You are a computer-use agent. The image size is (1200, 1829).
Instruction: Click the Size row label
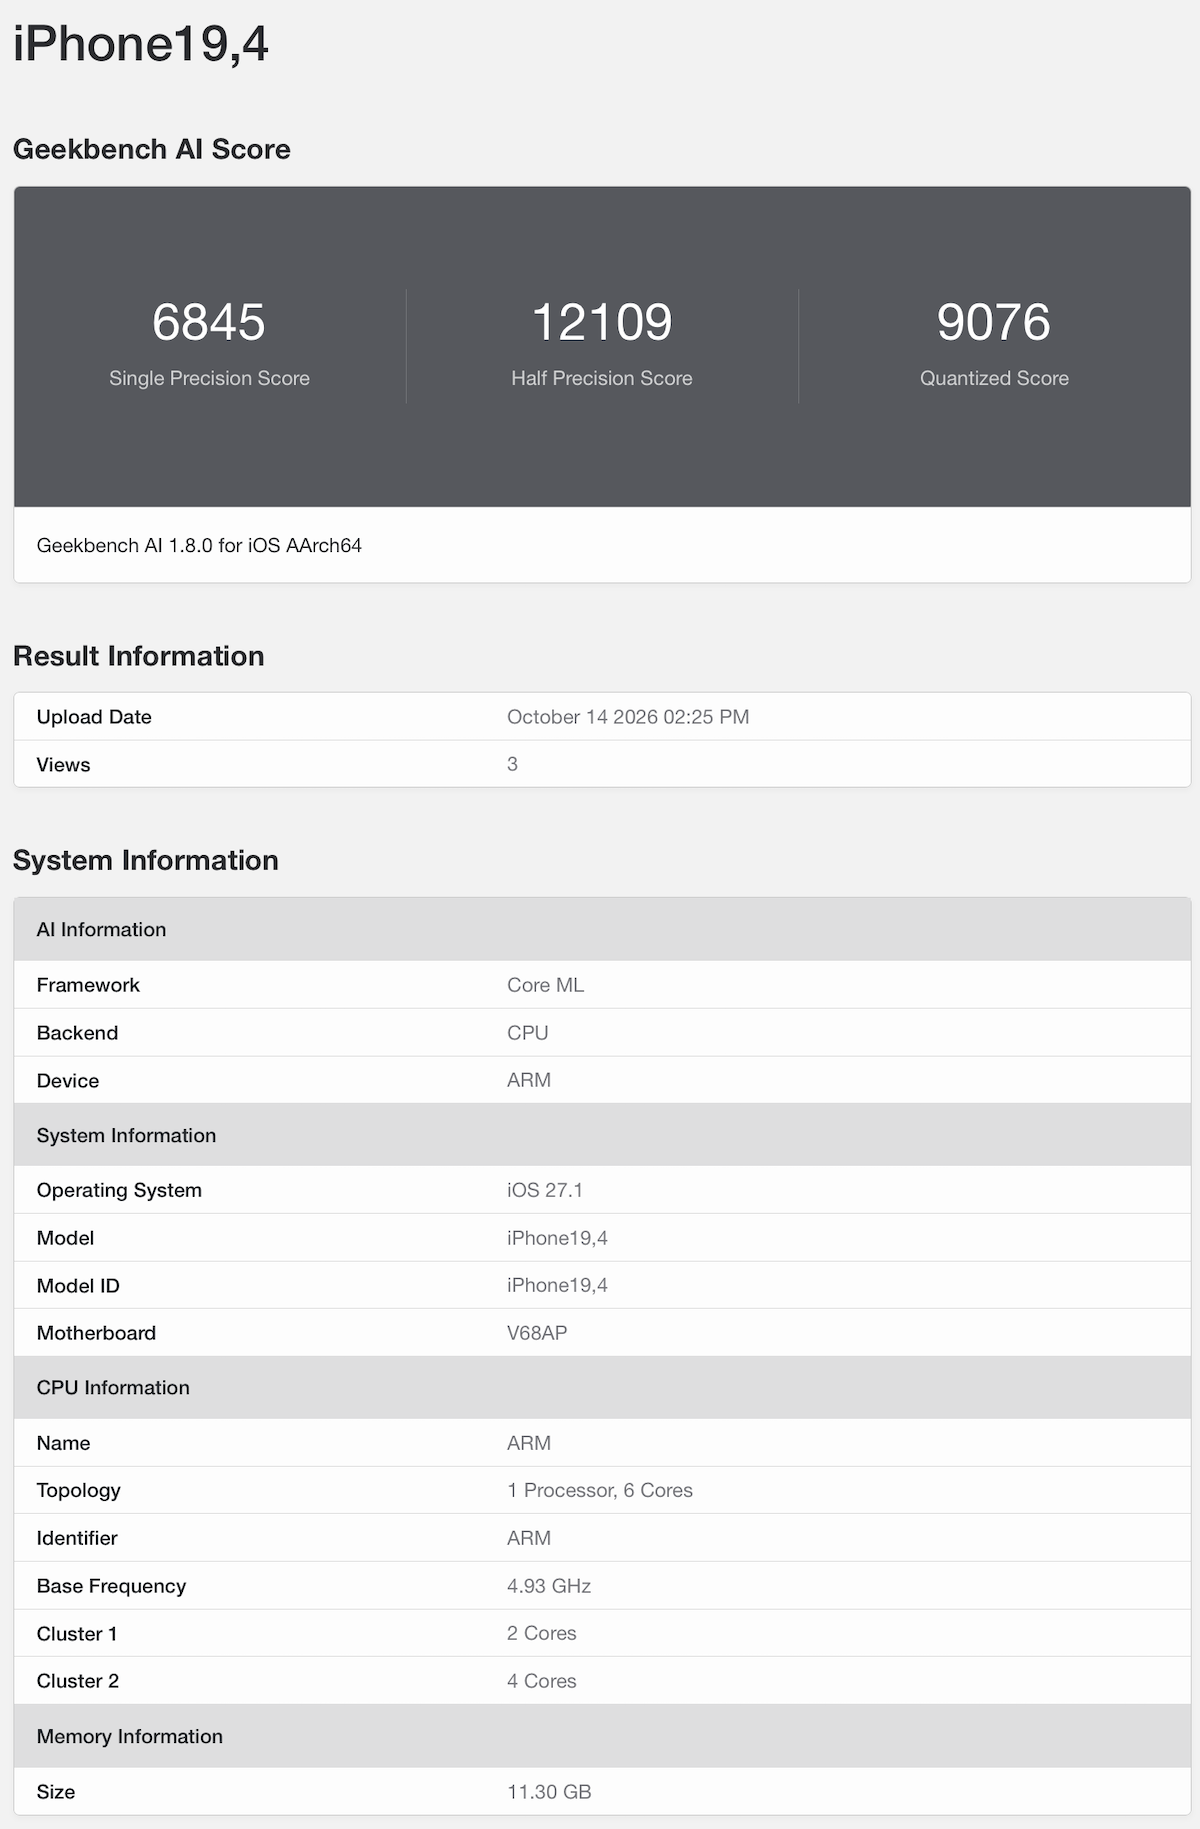point(56,1791)
